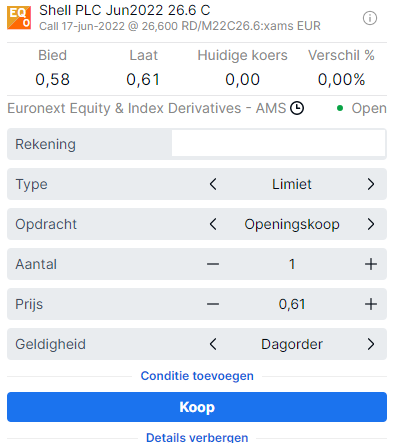Change Geldigheid with right chevron
Image resolution: width=401 pixels, height=443 pixels.
(x=371, y=344)
